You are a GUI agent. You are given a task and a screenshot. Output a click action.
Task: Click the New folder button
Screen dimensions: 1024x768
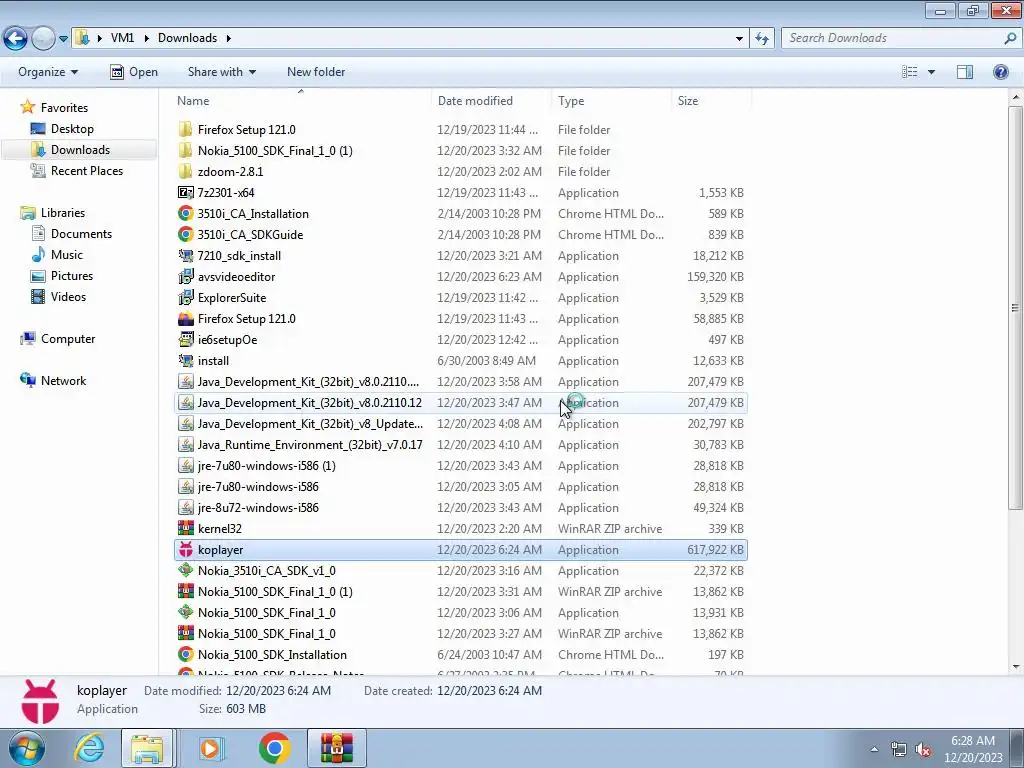pos(316,72)
